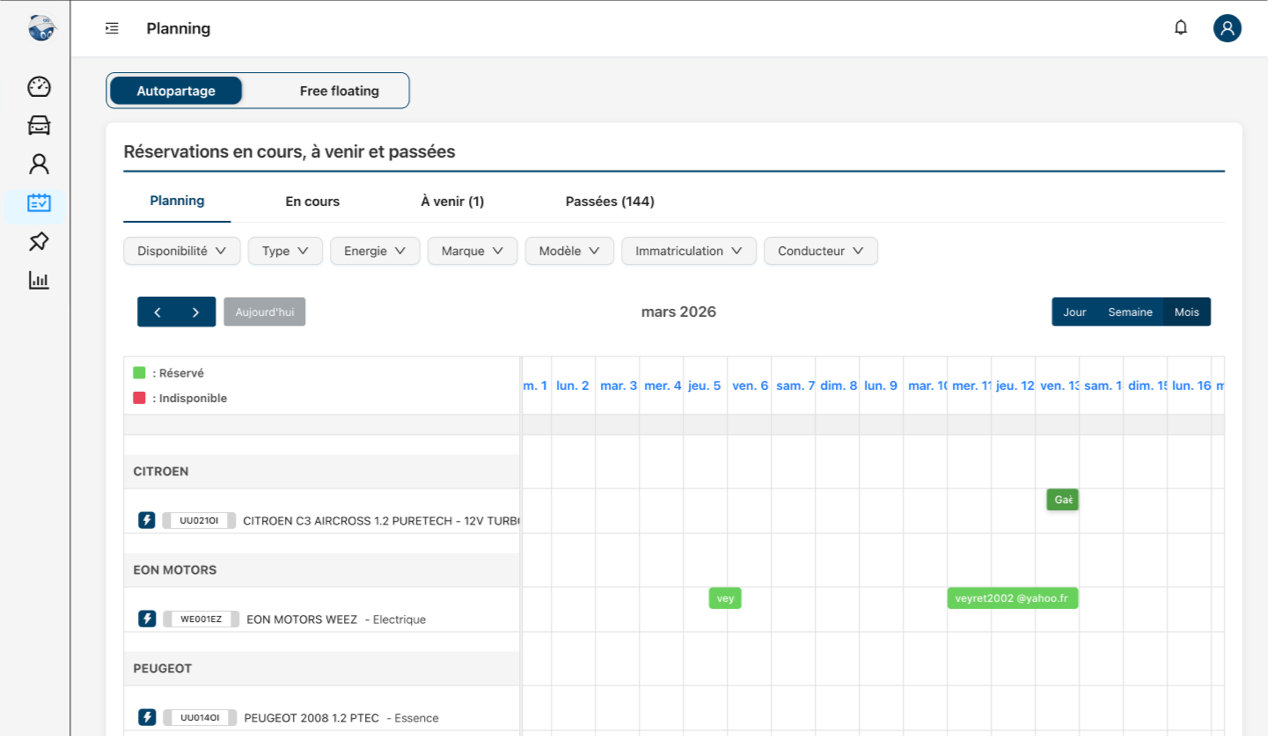Expand the Modèle filter
The height and width of the screenshot is (736, 1268).
click(x=569, y=251)
